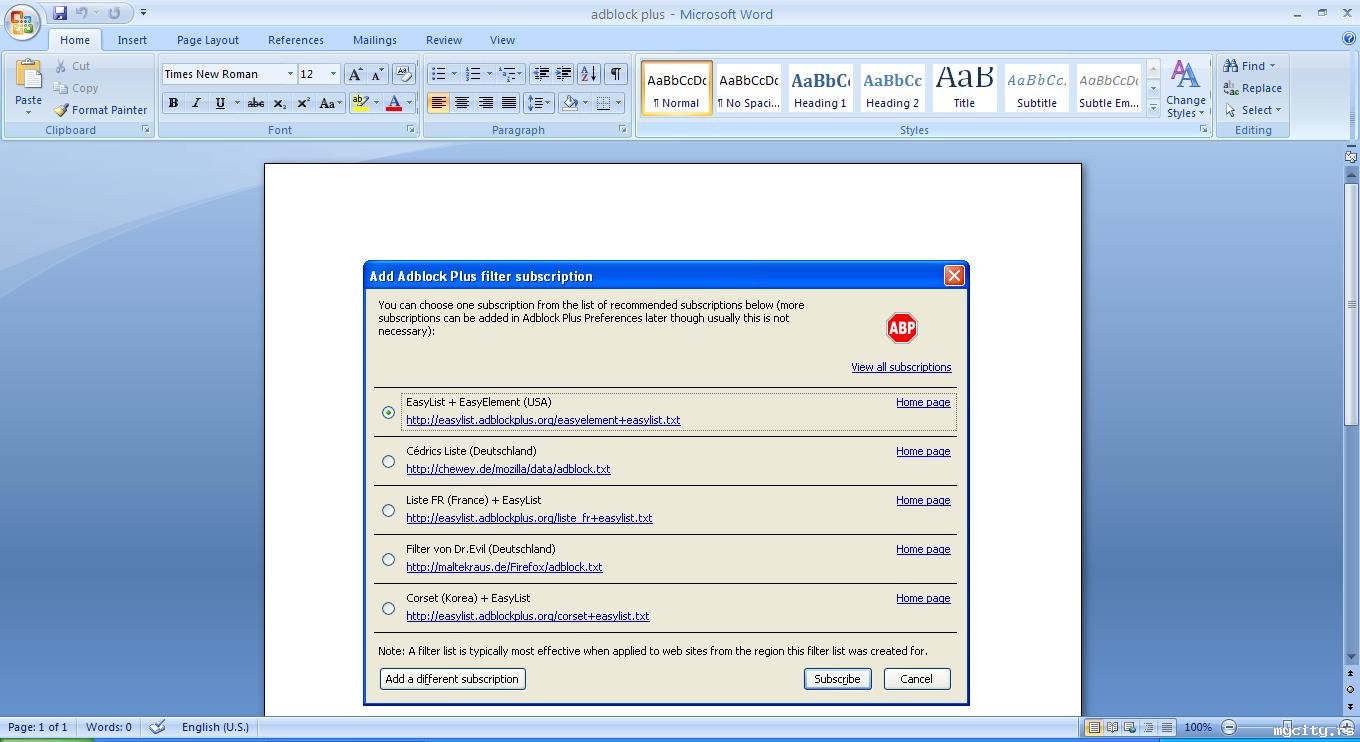Select the EasyList + EasyElement (USA) radio button
This screenshot has height=742, width=1360.
388,412
